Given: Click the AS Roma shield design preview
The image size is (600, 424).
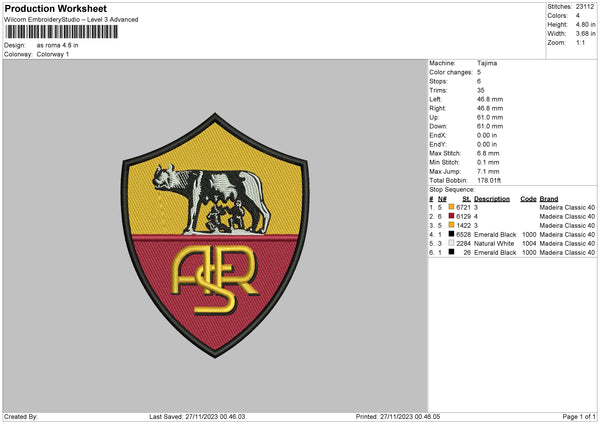Looking at the screenshot, I should coord(215,235).
